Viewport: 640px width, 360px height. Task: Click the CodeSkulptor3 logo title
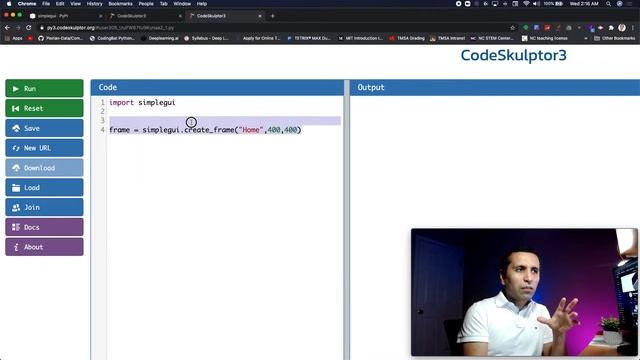point(513,55)
